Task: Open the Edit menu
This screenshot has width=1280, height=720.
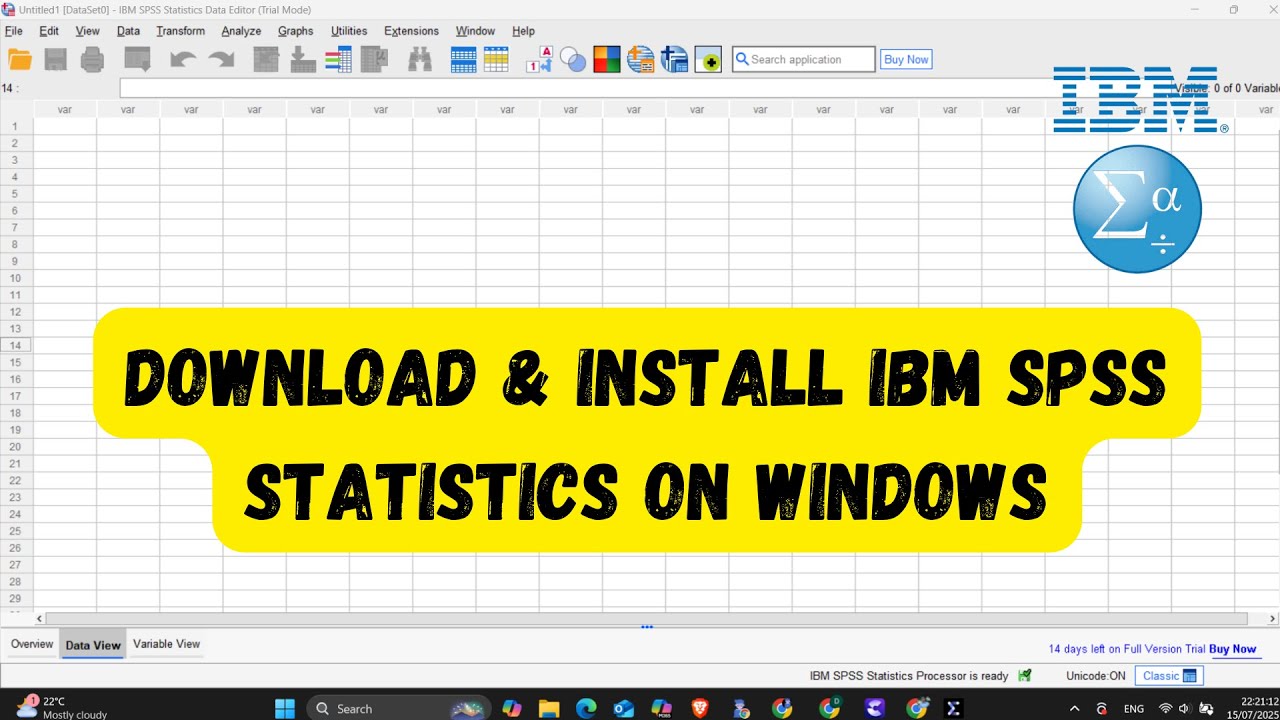Action: point(49,31)
